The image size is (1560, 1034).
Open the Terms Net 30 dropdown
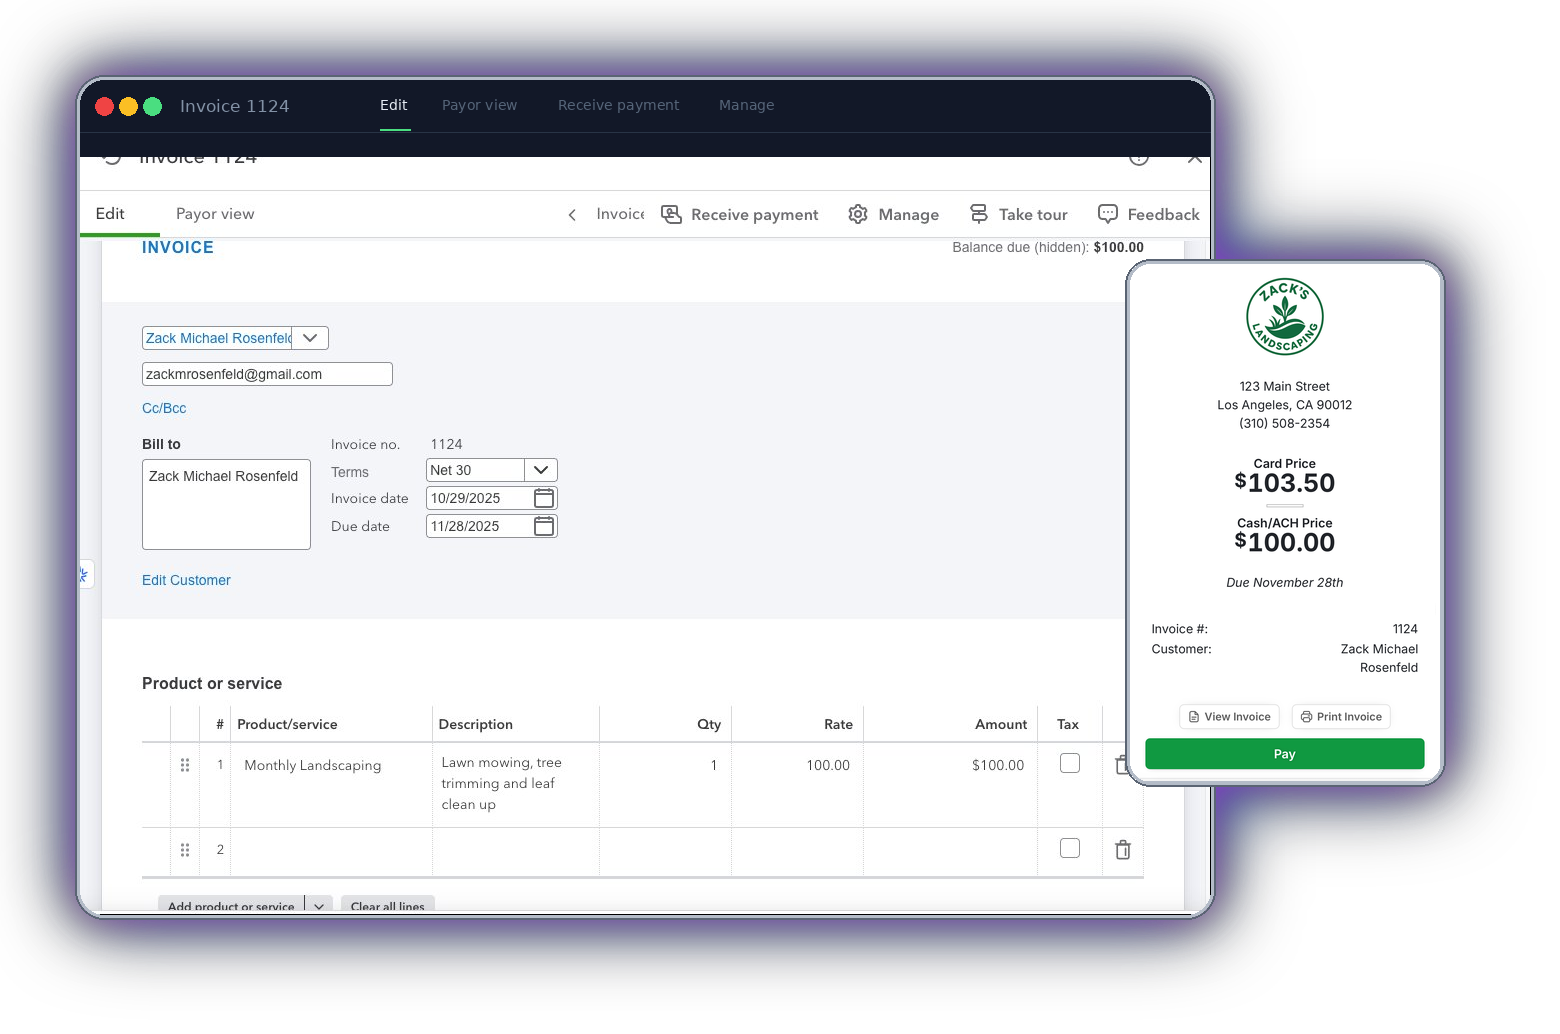coord(541,470)
